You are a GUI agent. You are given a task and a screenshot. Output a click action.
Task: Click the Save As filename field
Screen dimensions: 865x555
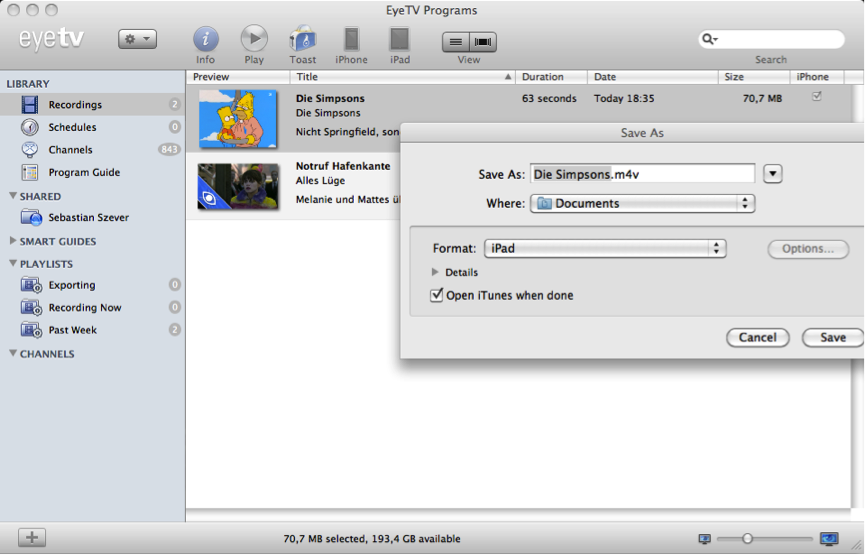tap(642, 174)
